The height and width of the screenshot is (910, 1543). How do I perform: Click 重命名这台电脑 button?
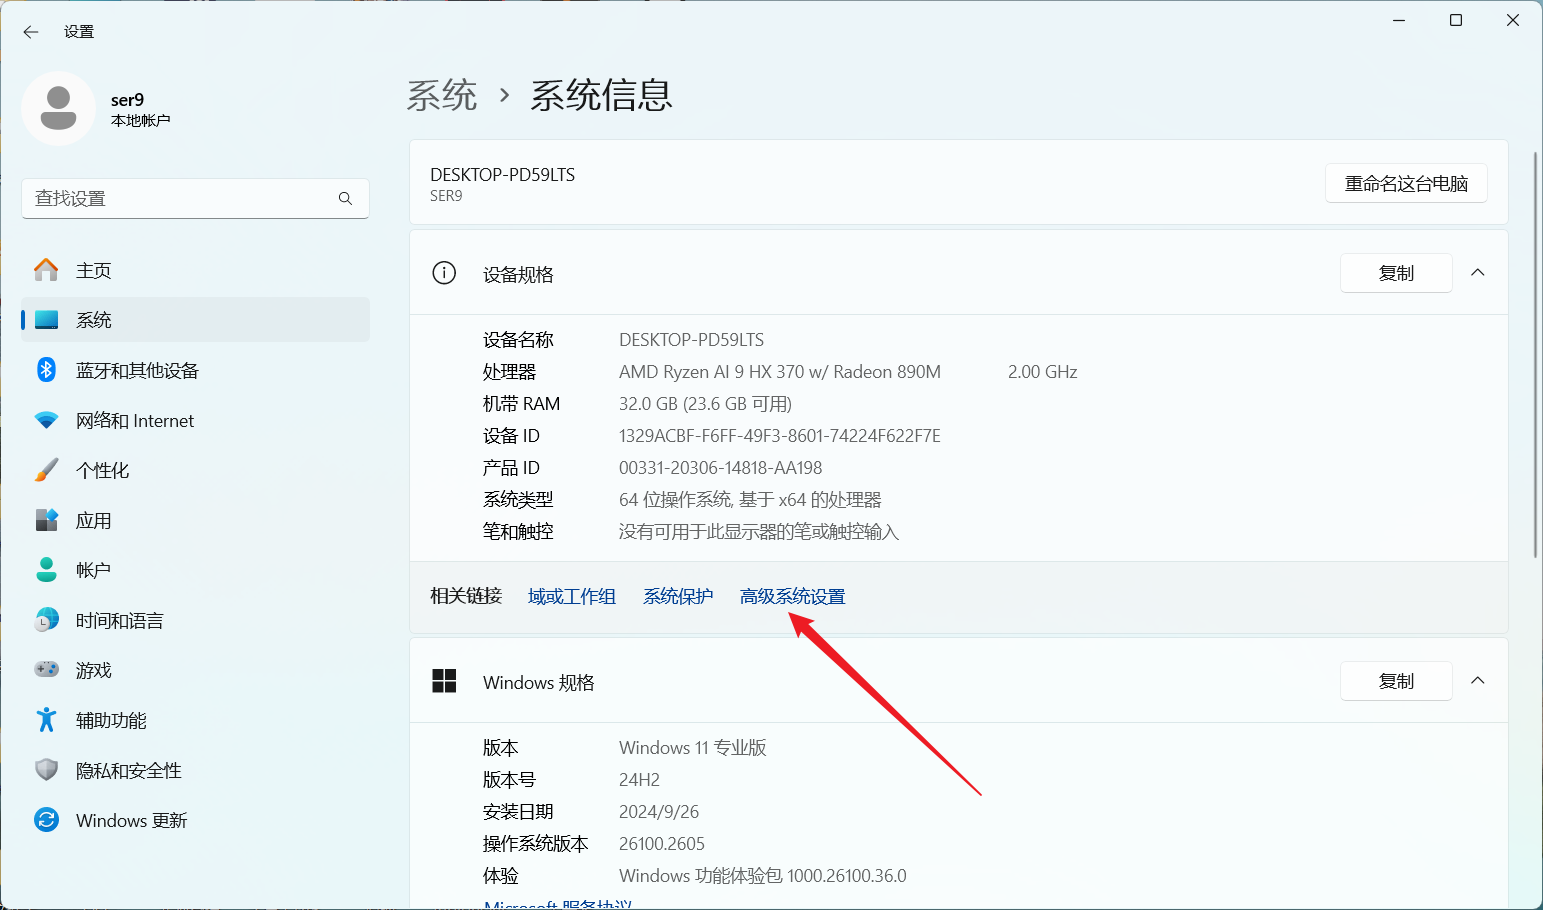[1406, 184]
